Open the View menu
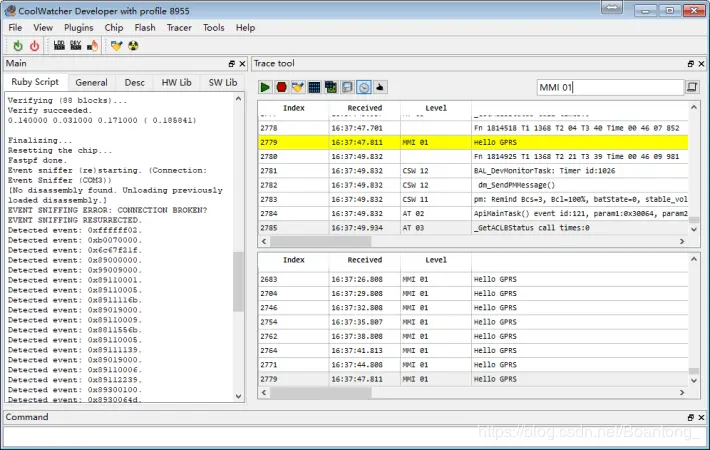The width and height of the screenshot is (710, 450). 43,28
